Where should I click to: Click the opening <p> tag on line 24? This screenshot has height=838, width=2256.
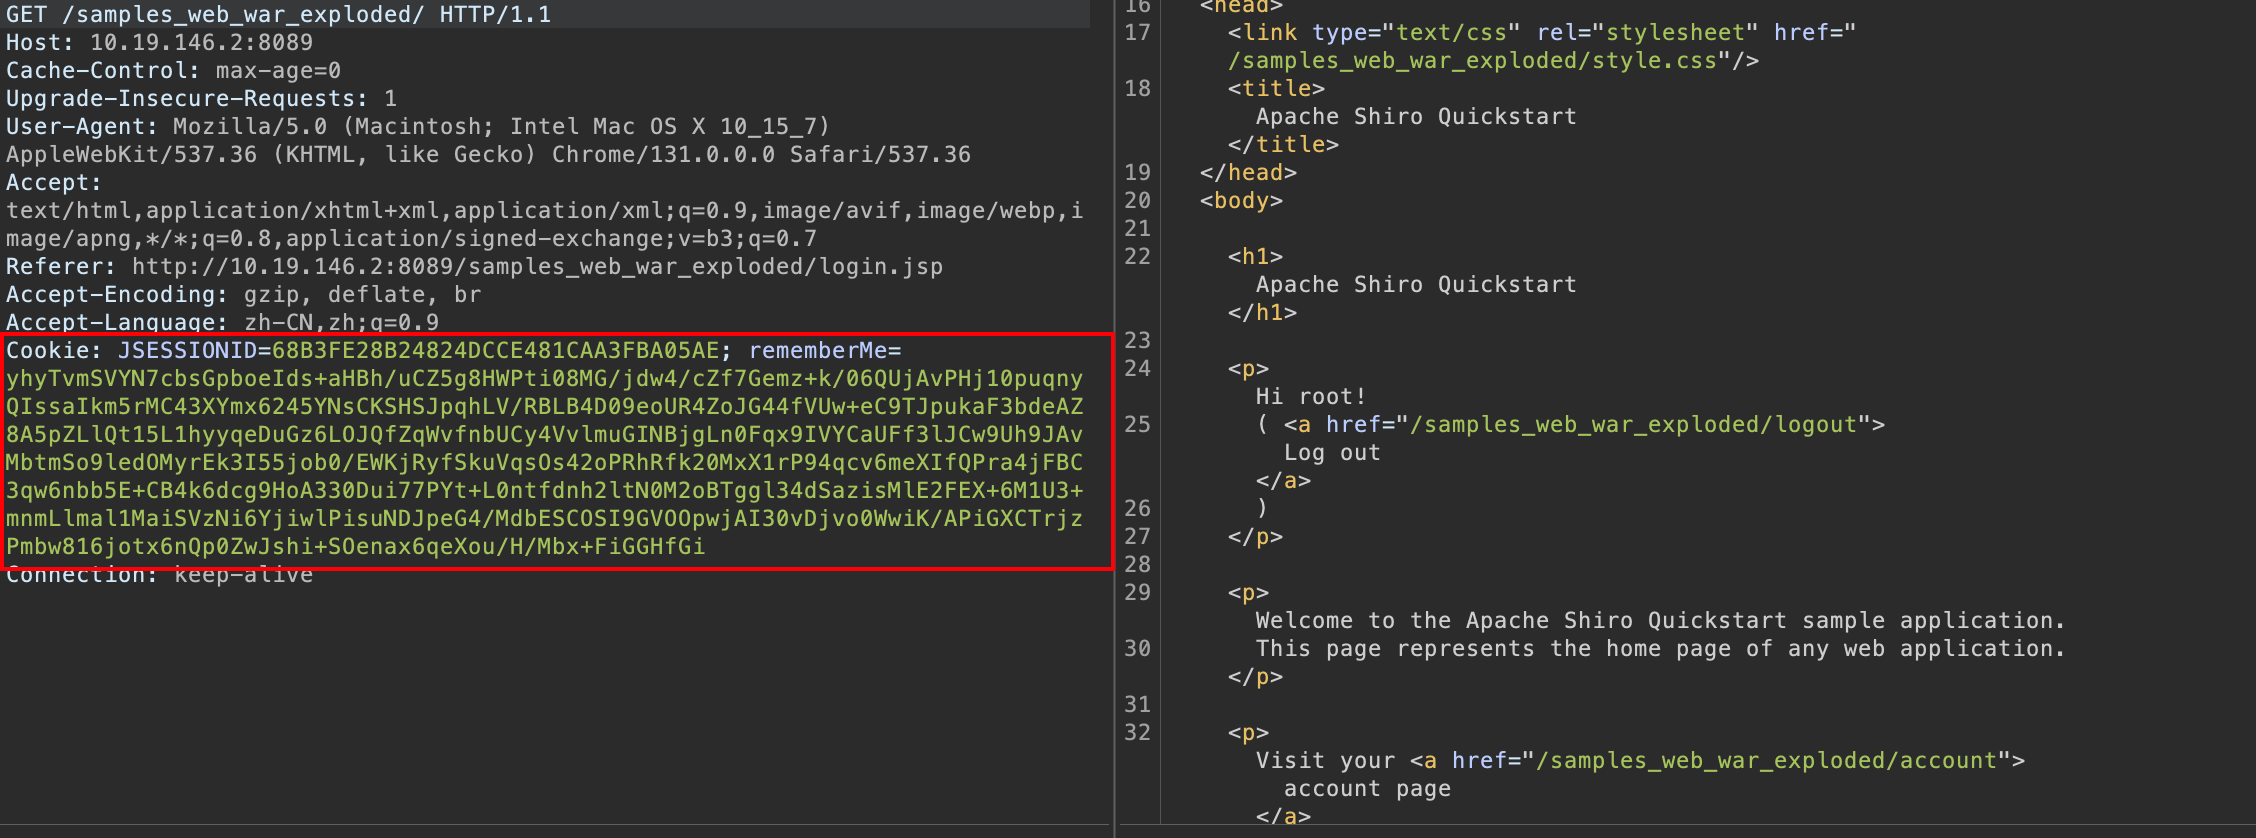pos(1249,368)
